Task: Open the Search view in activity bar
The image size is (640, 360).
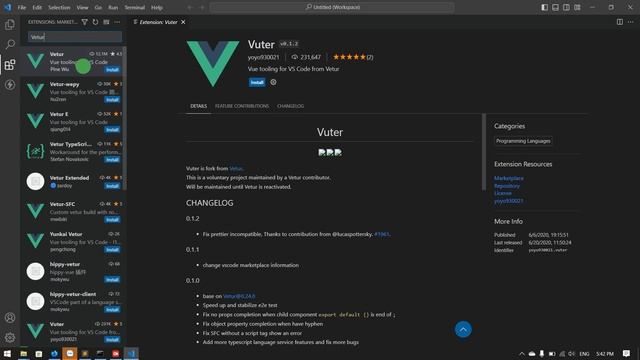Action: pyautogui.click(x=10, y=44)
